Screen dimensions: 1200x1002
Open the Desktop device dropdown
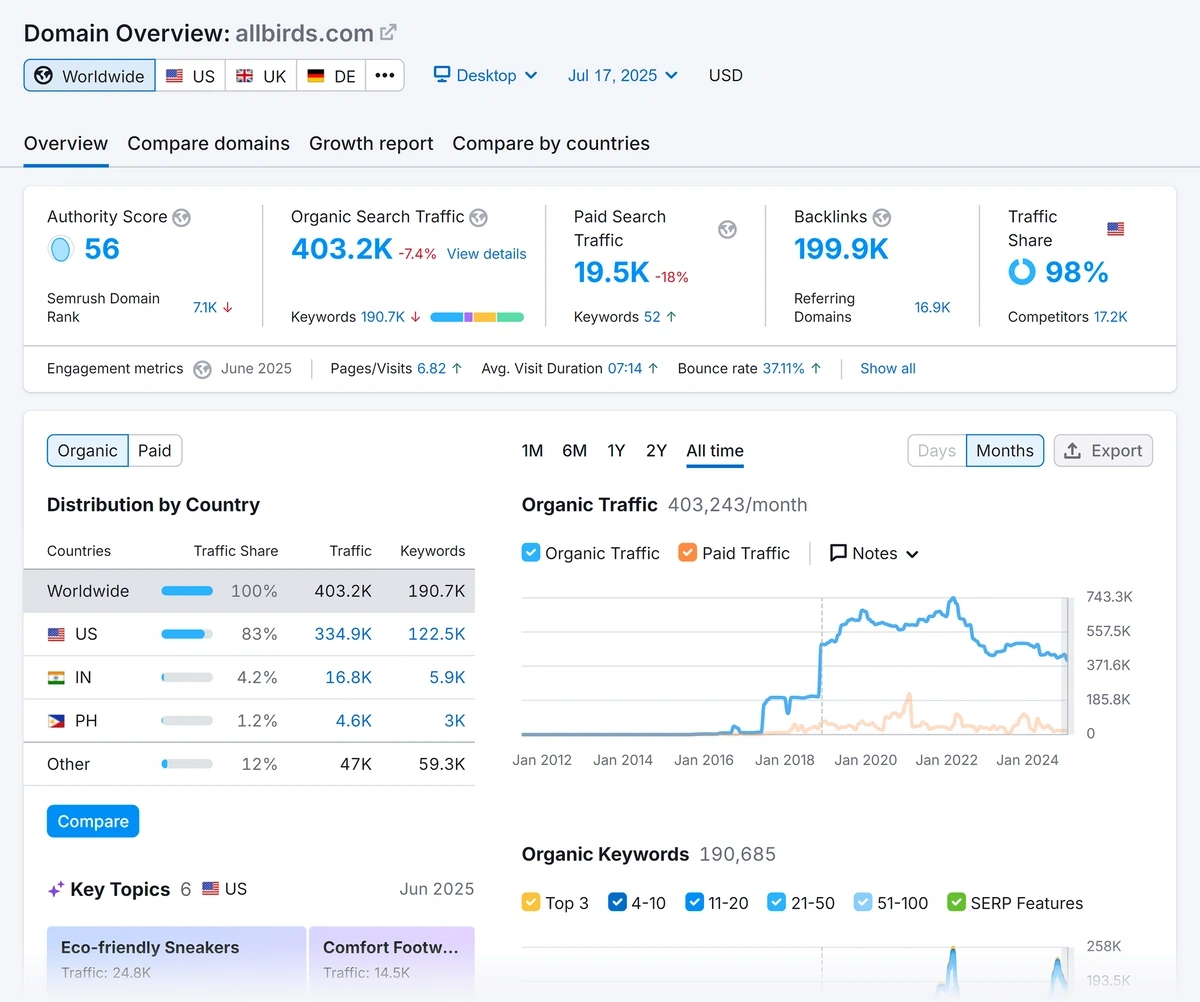[x=486, y=75]
